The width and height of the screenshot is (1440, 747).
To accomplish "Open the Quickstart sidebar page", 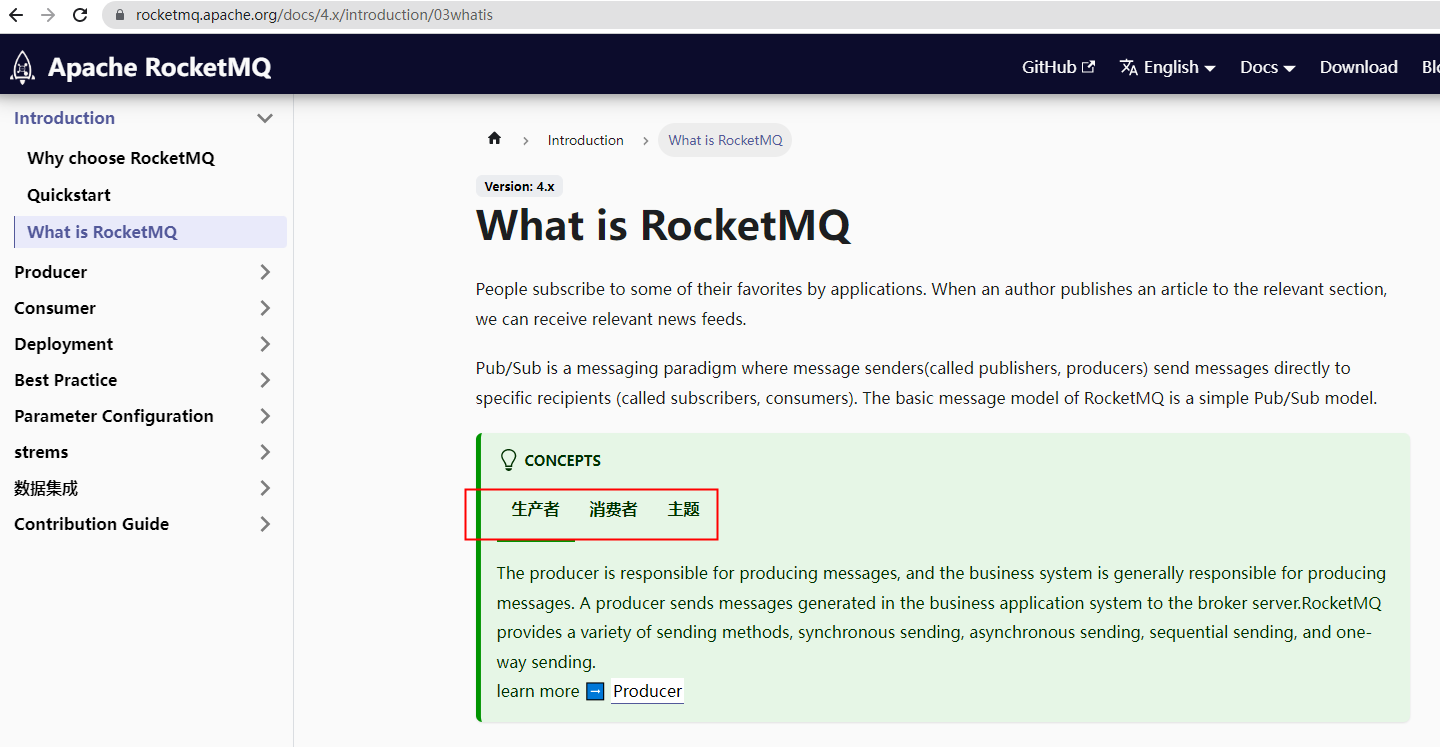I will pyautogui.click(x=69, y=195).
